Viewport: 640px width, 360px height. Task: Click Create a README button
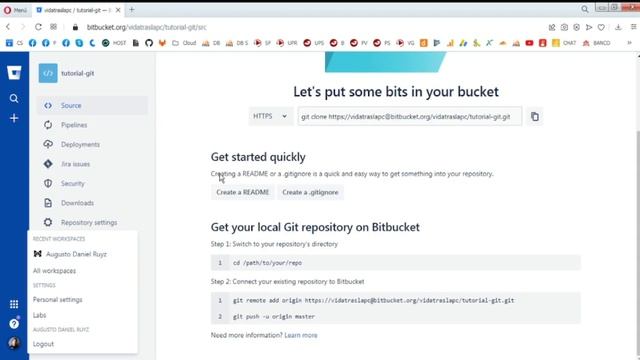[242, 192]
